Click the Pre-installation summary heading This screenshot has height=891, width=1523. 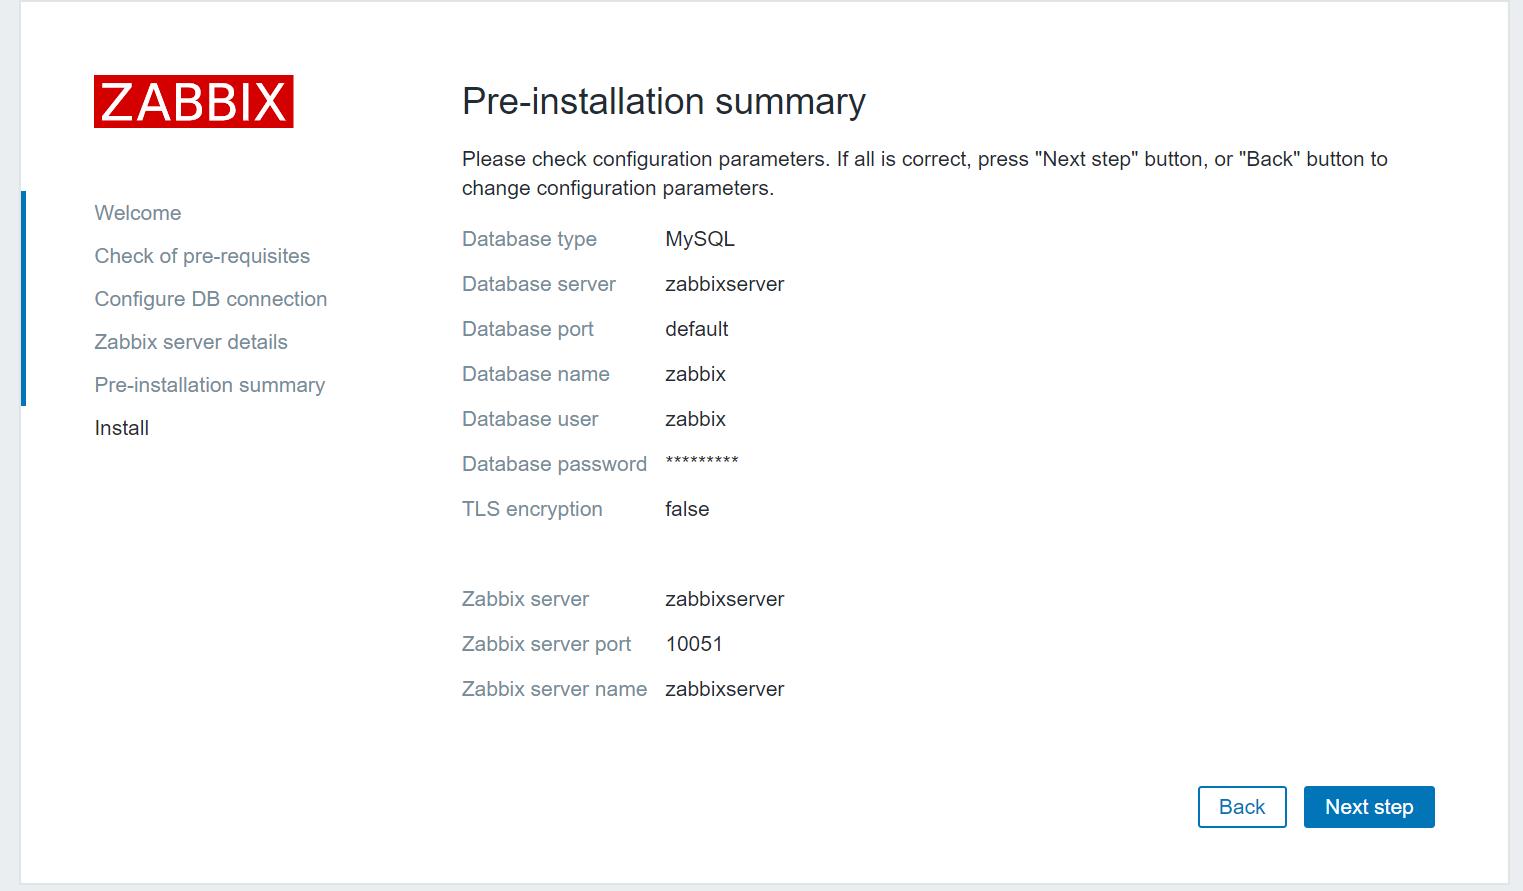(664, 101)
